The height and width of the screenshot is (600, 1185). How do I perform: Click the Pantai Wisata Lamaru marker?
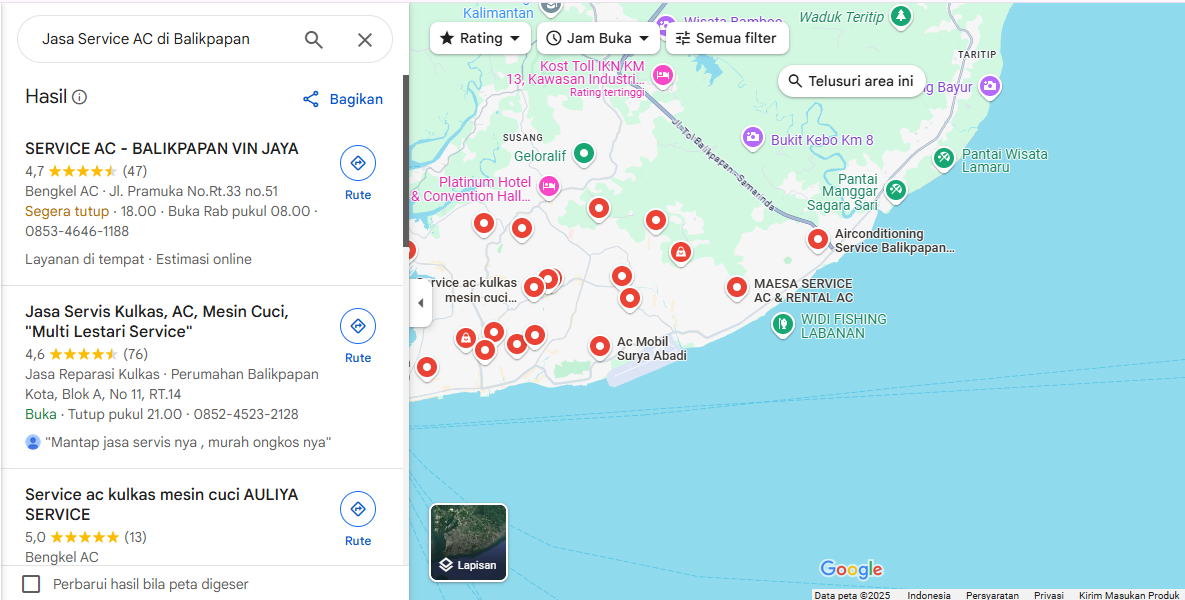(x=943, y=159)
